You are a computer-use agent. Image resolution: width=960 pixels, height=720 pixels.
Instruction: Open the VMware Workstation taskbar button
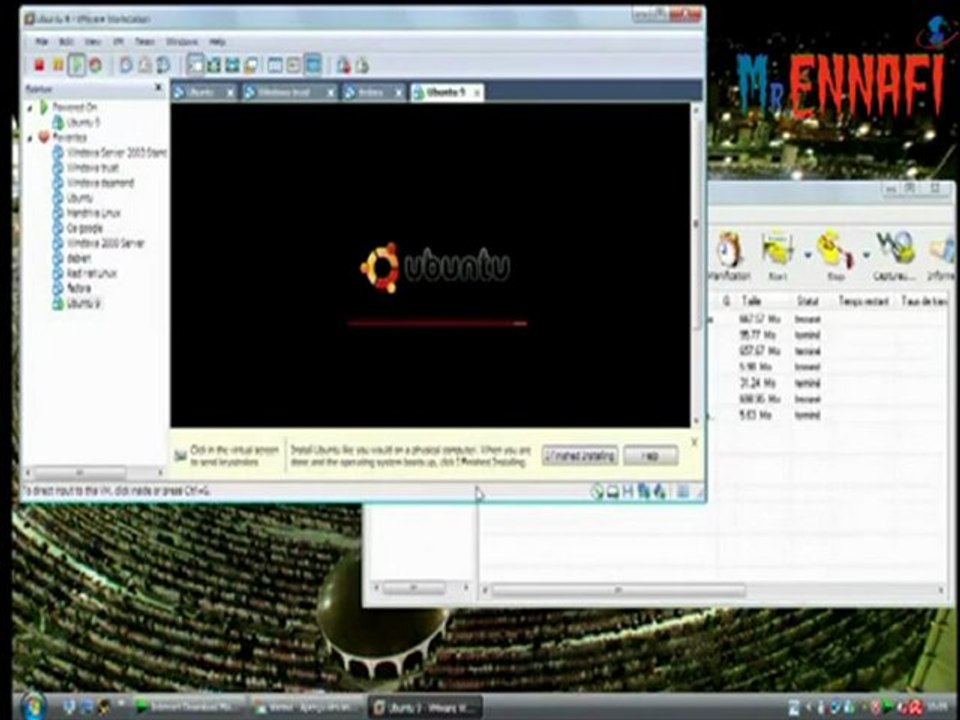pos(426,707)
